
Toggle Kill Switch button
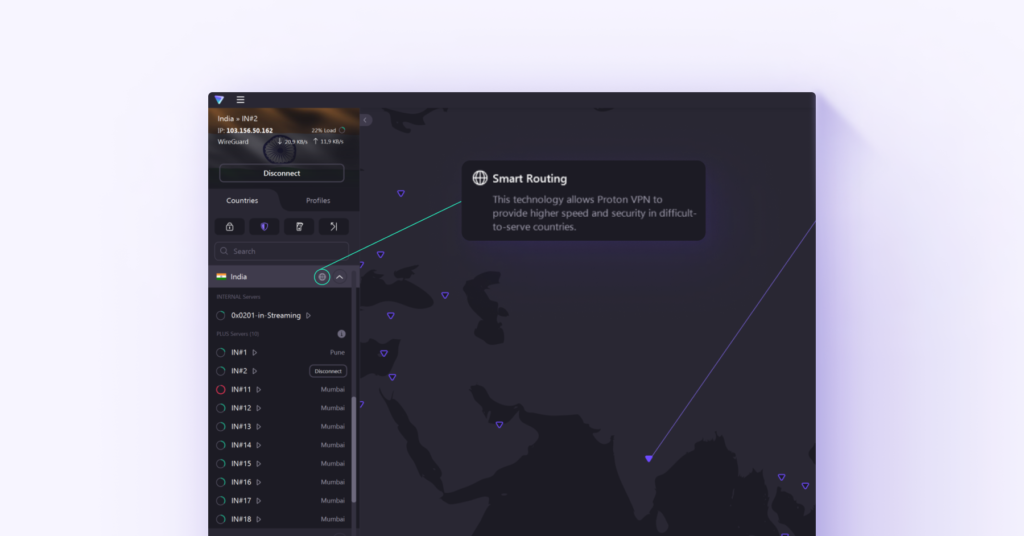pyautogui.click(x=299, y=227)
